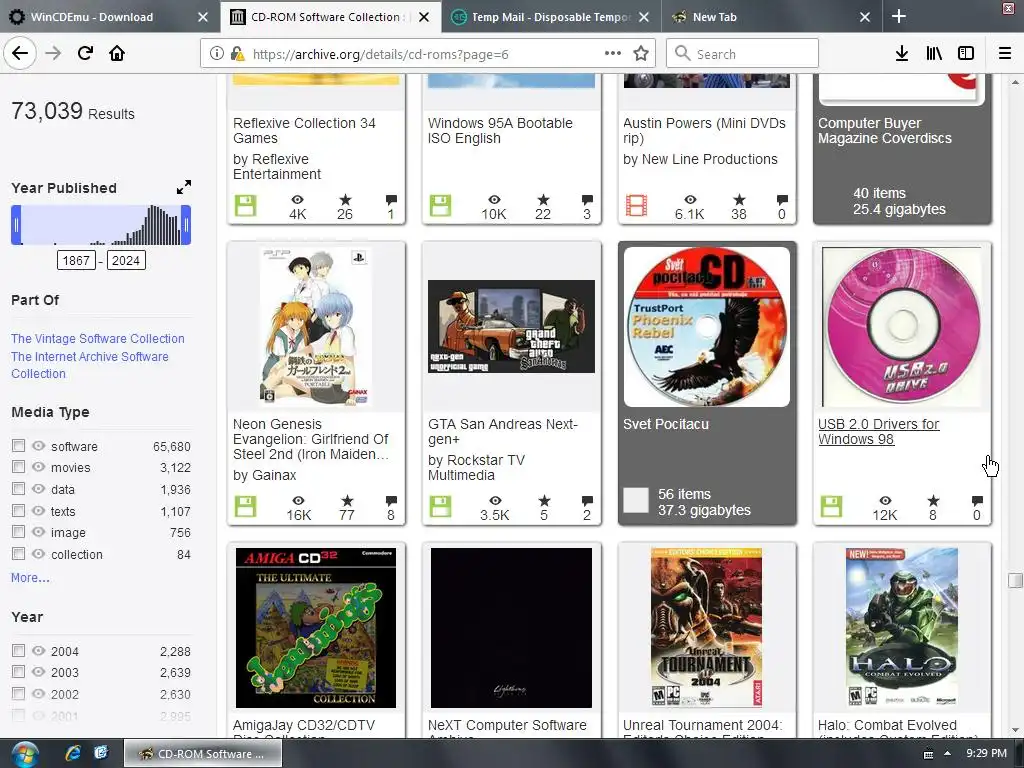Viewport: 1024px width, 768px height.
Task: Click the 1867 start year field
Action: pos(76,261)
